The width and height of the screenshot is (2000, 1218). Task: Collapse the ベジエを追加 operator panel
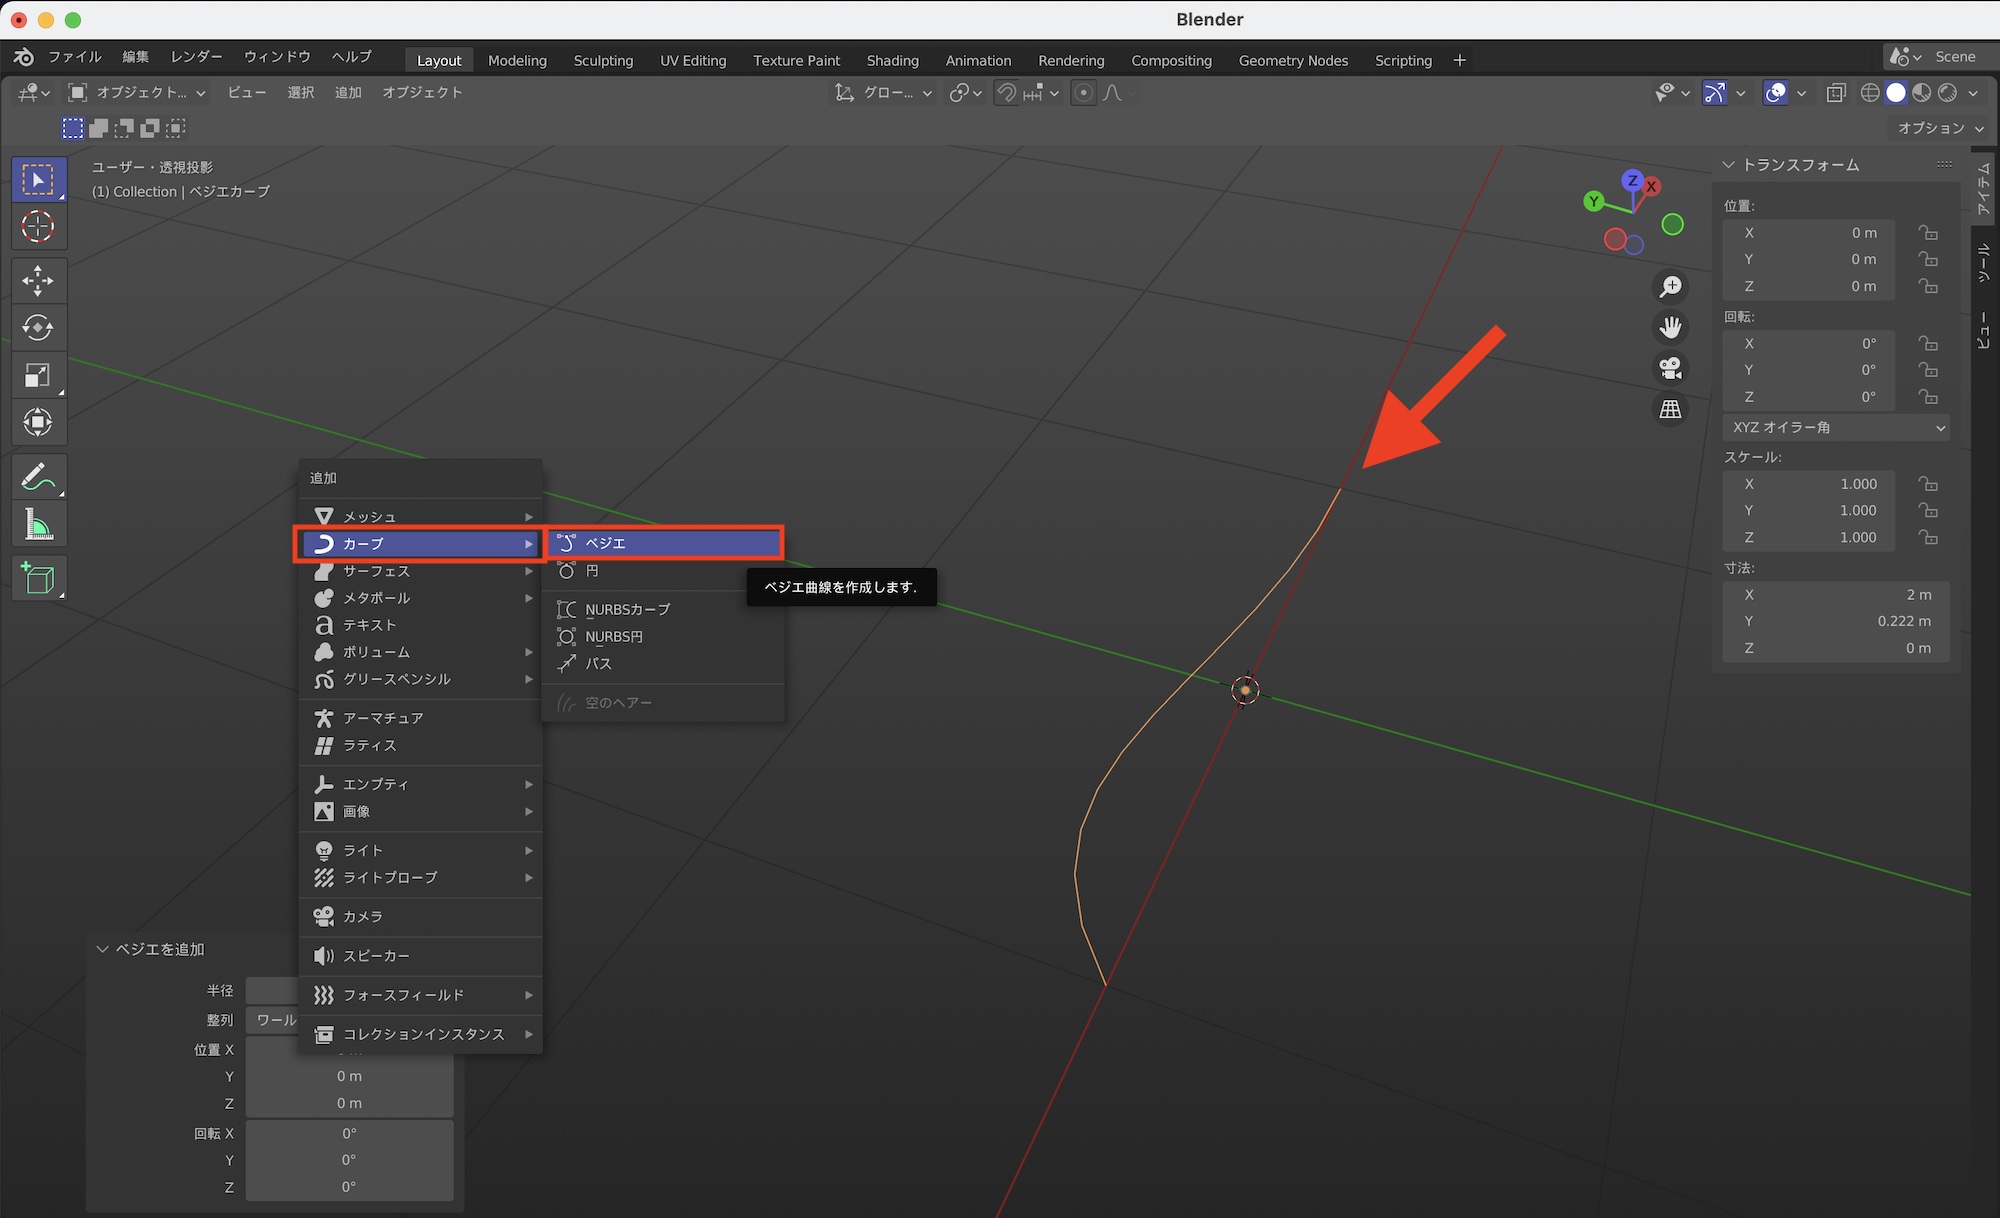coord(102,949)
